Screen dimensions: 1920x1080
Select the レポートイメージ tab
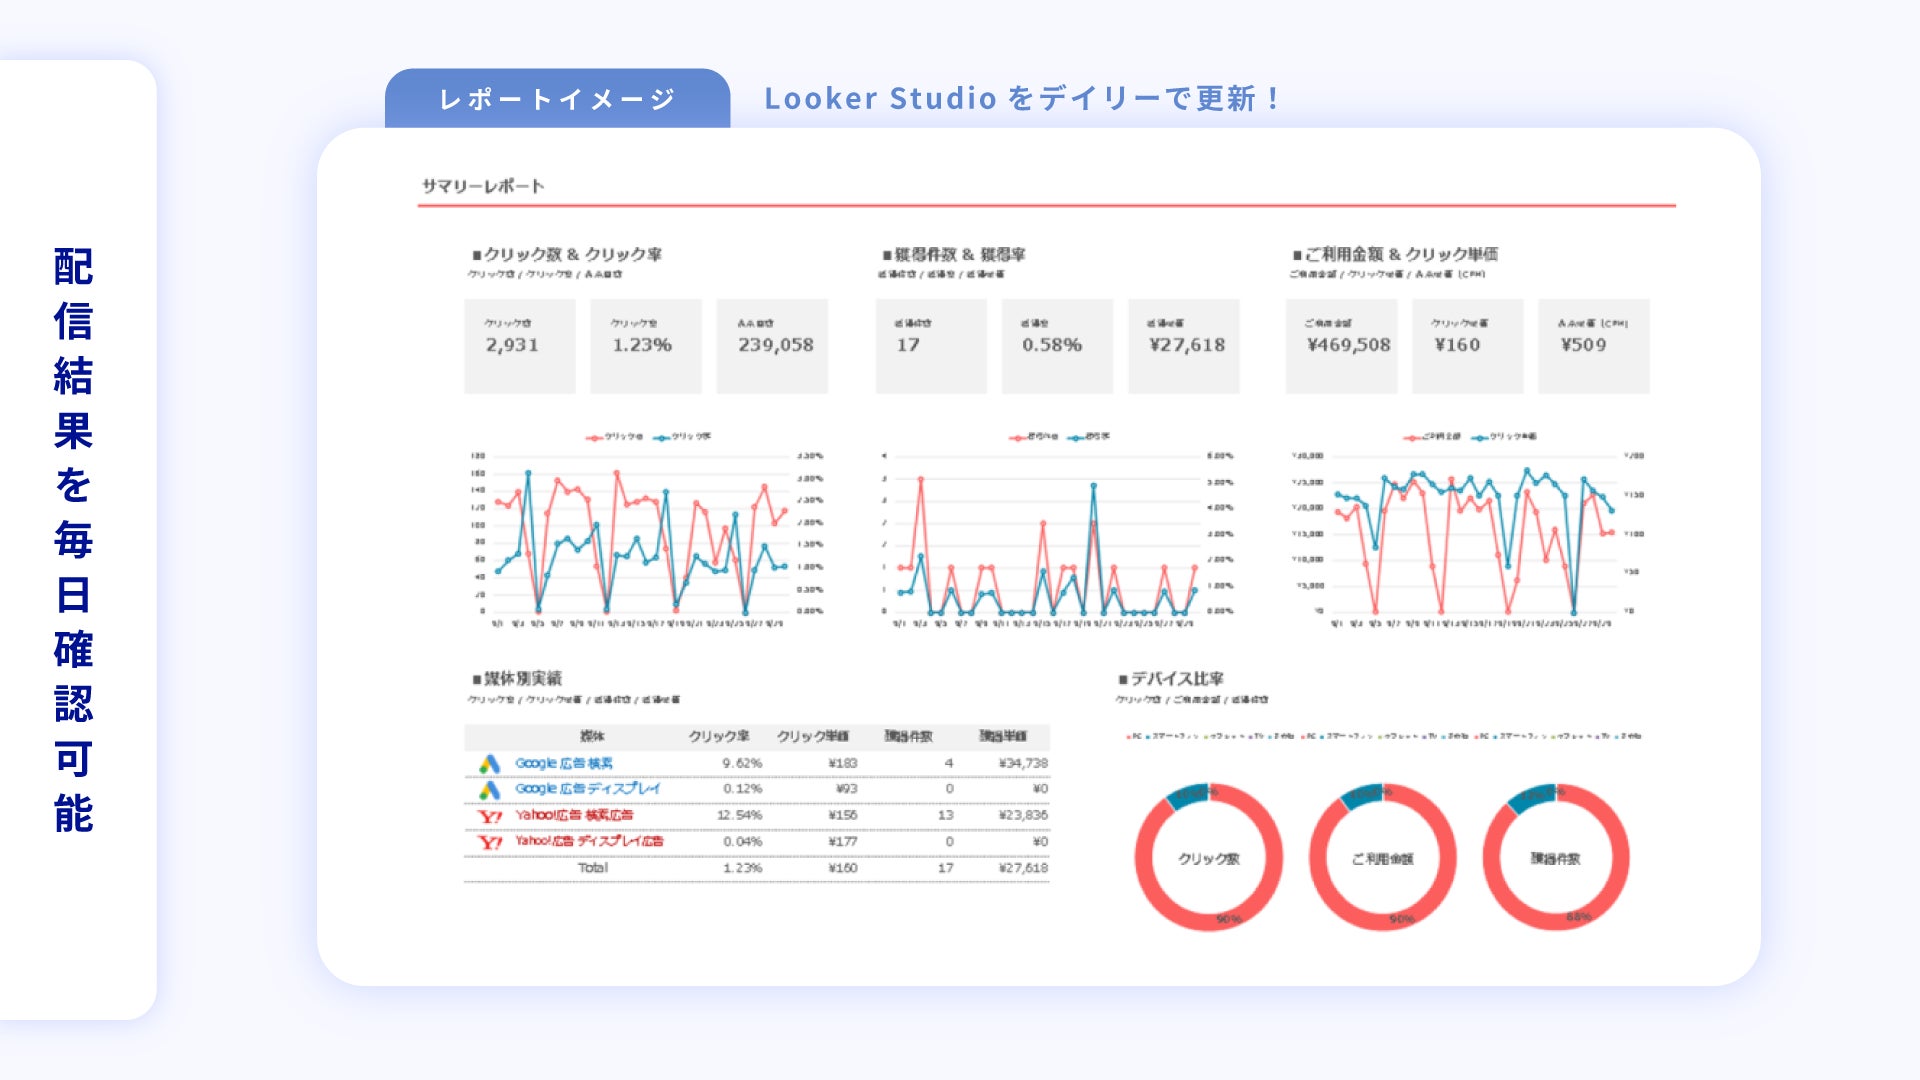557,99
